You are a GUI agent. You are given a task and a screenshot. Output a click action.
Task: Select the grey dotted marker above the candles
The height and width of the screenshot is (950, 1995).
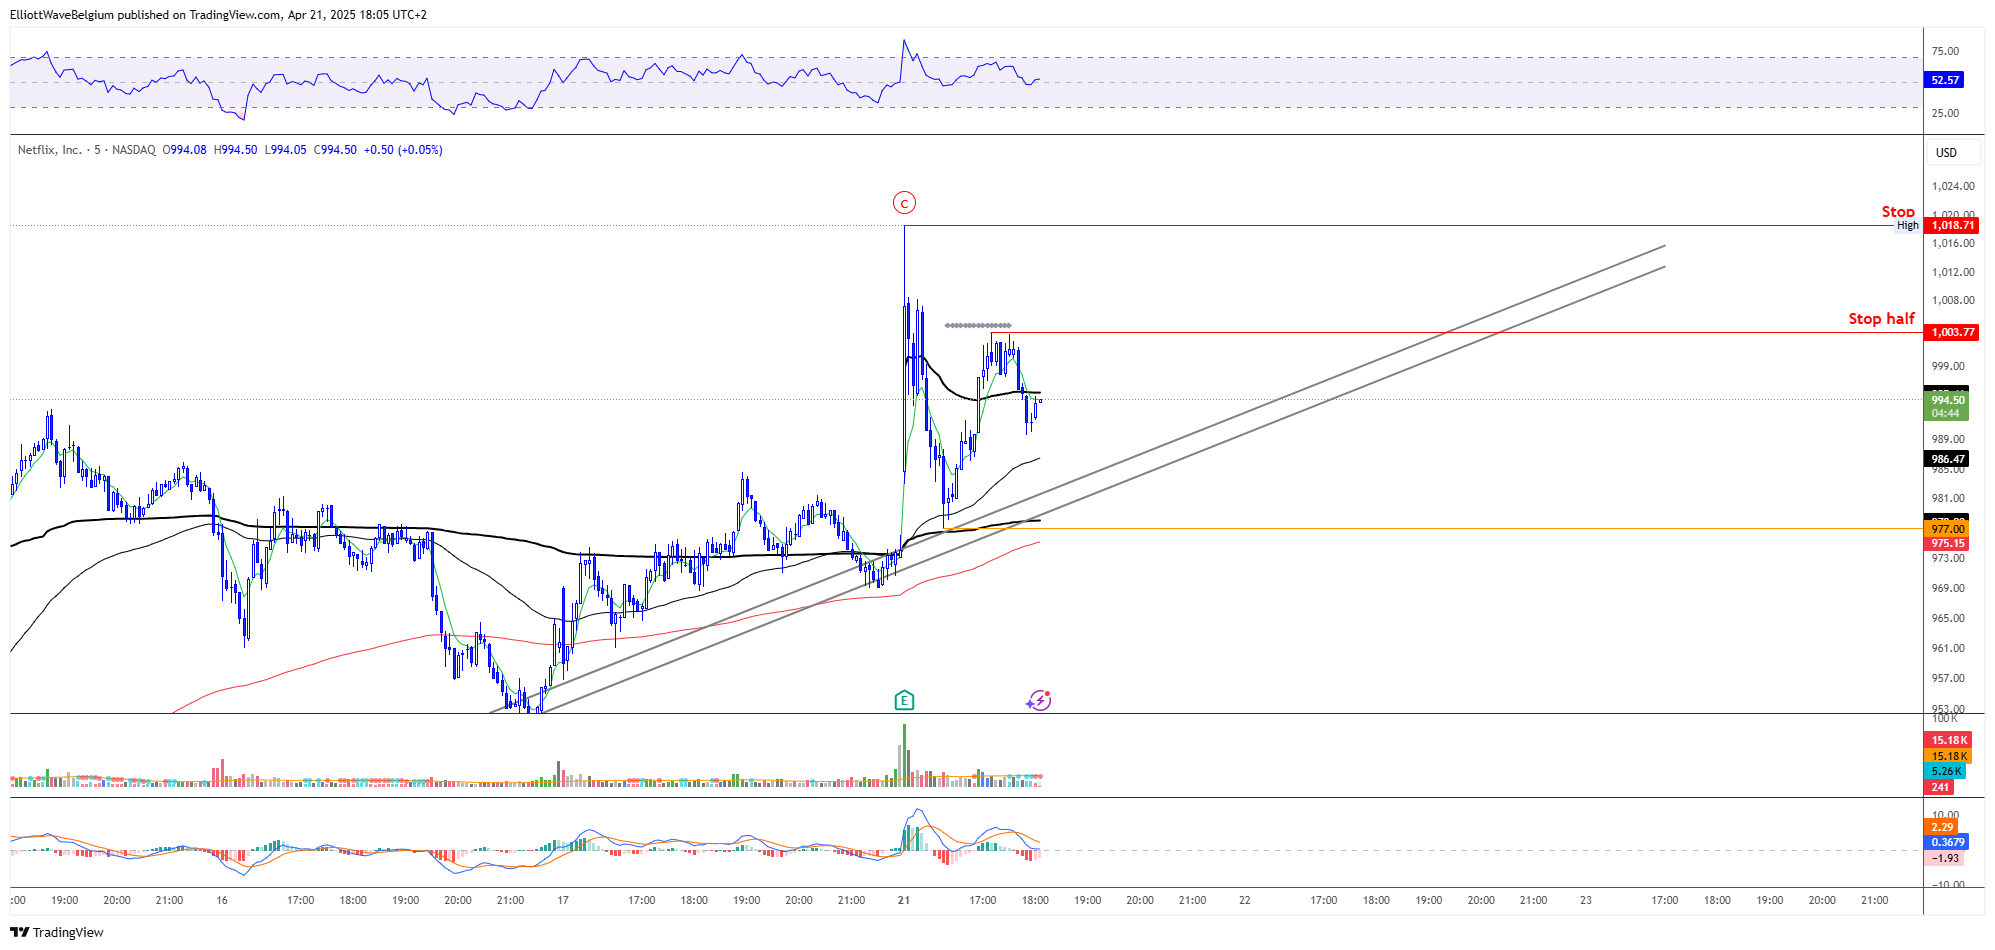(978, 325)
